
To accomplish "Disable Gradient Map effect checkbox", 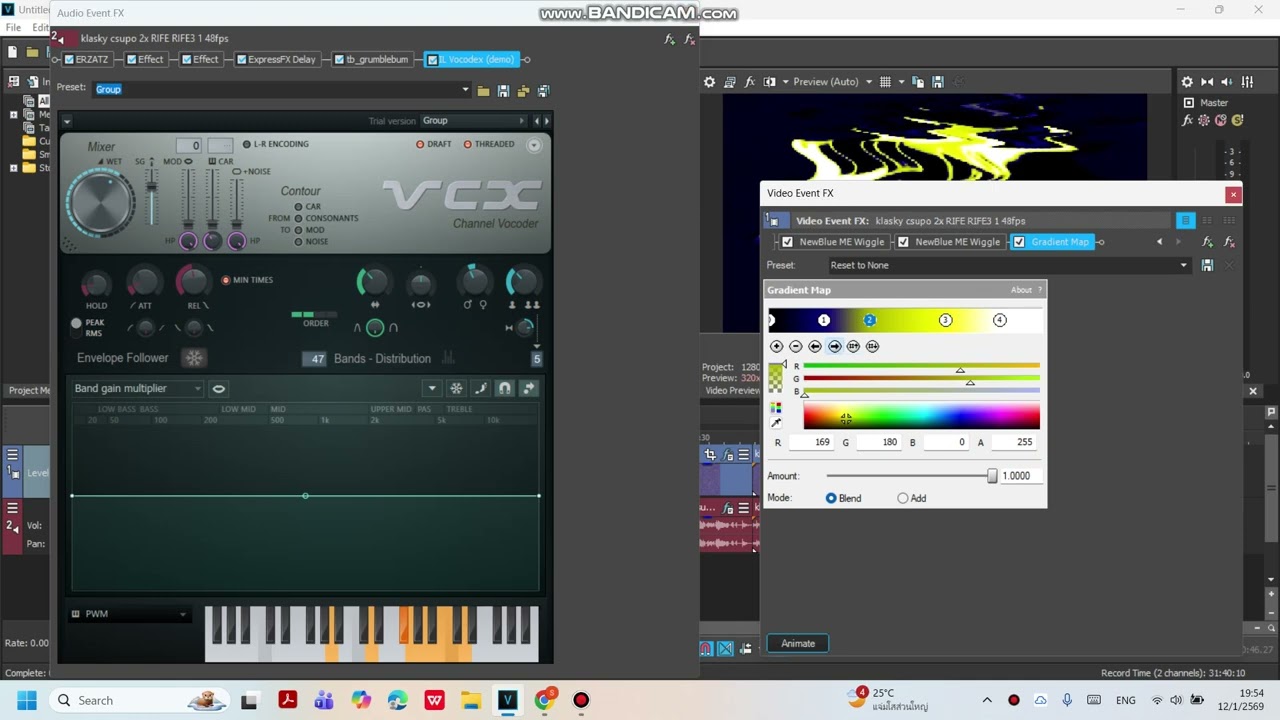I will tap(1019, 242).
